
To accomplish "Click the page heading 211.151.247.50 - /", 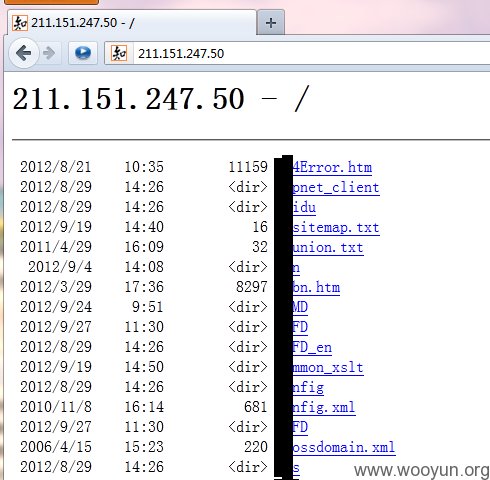I will click(x=161, y=99).
